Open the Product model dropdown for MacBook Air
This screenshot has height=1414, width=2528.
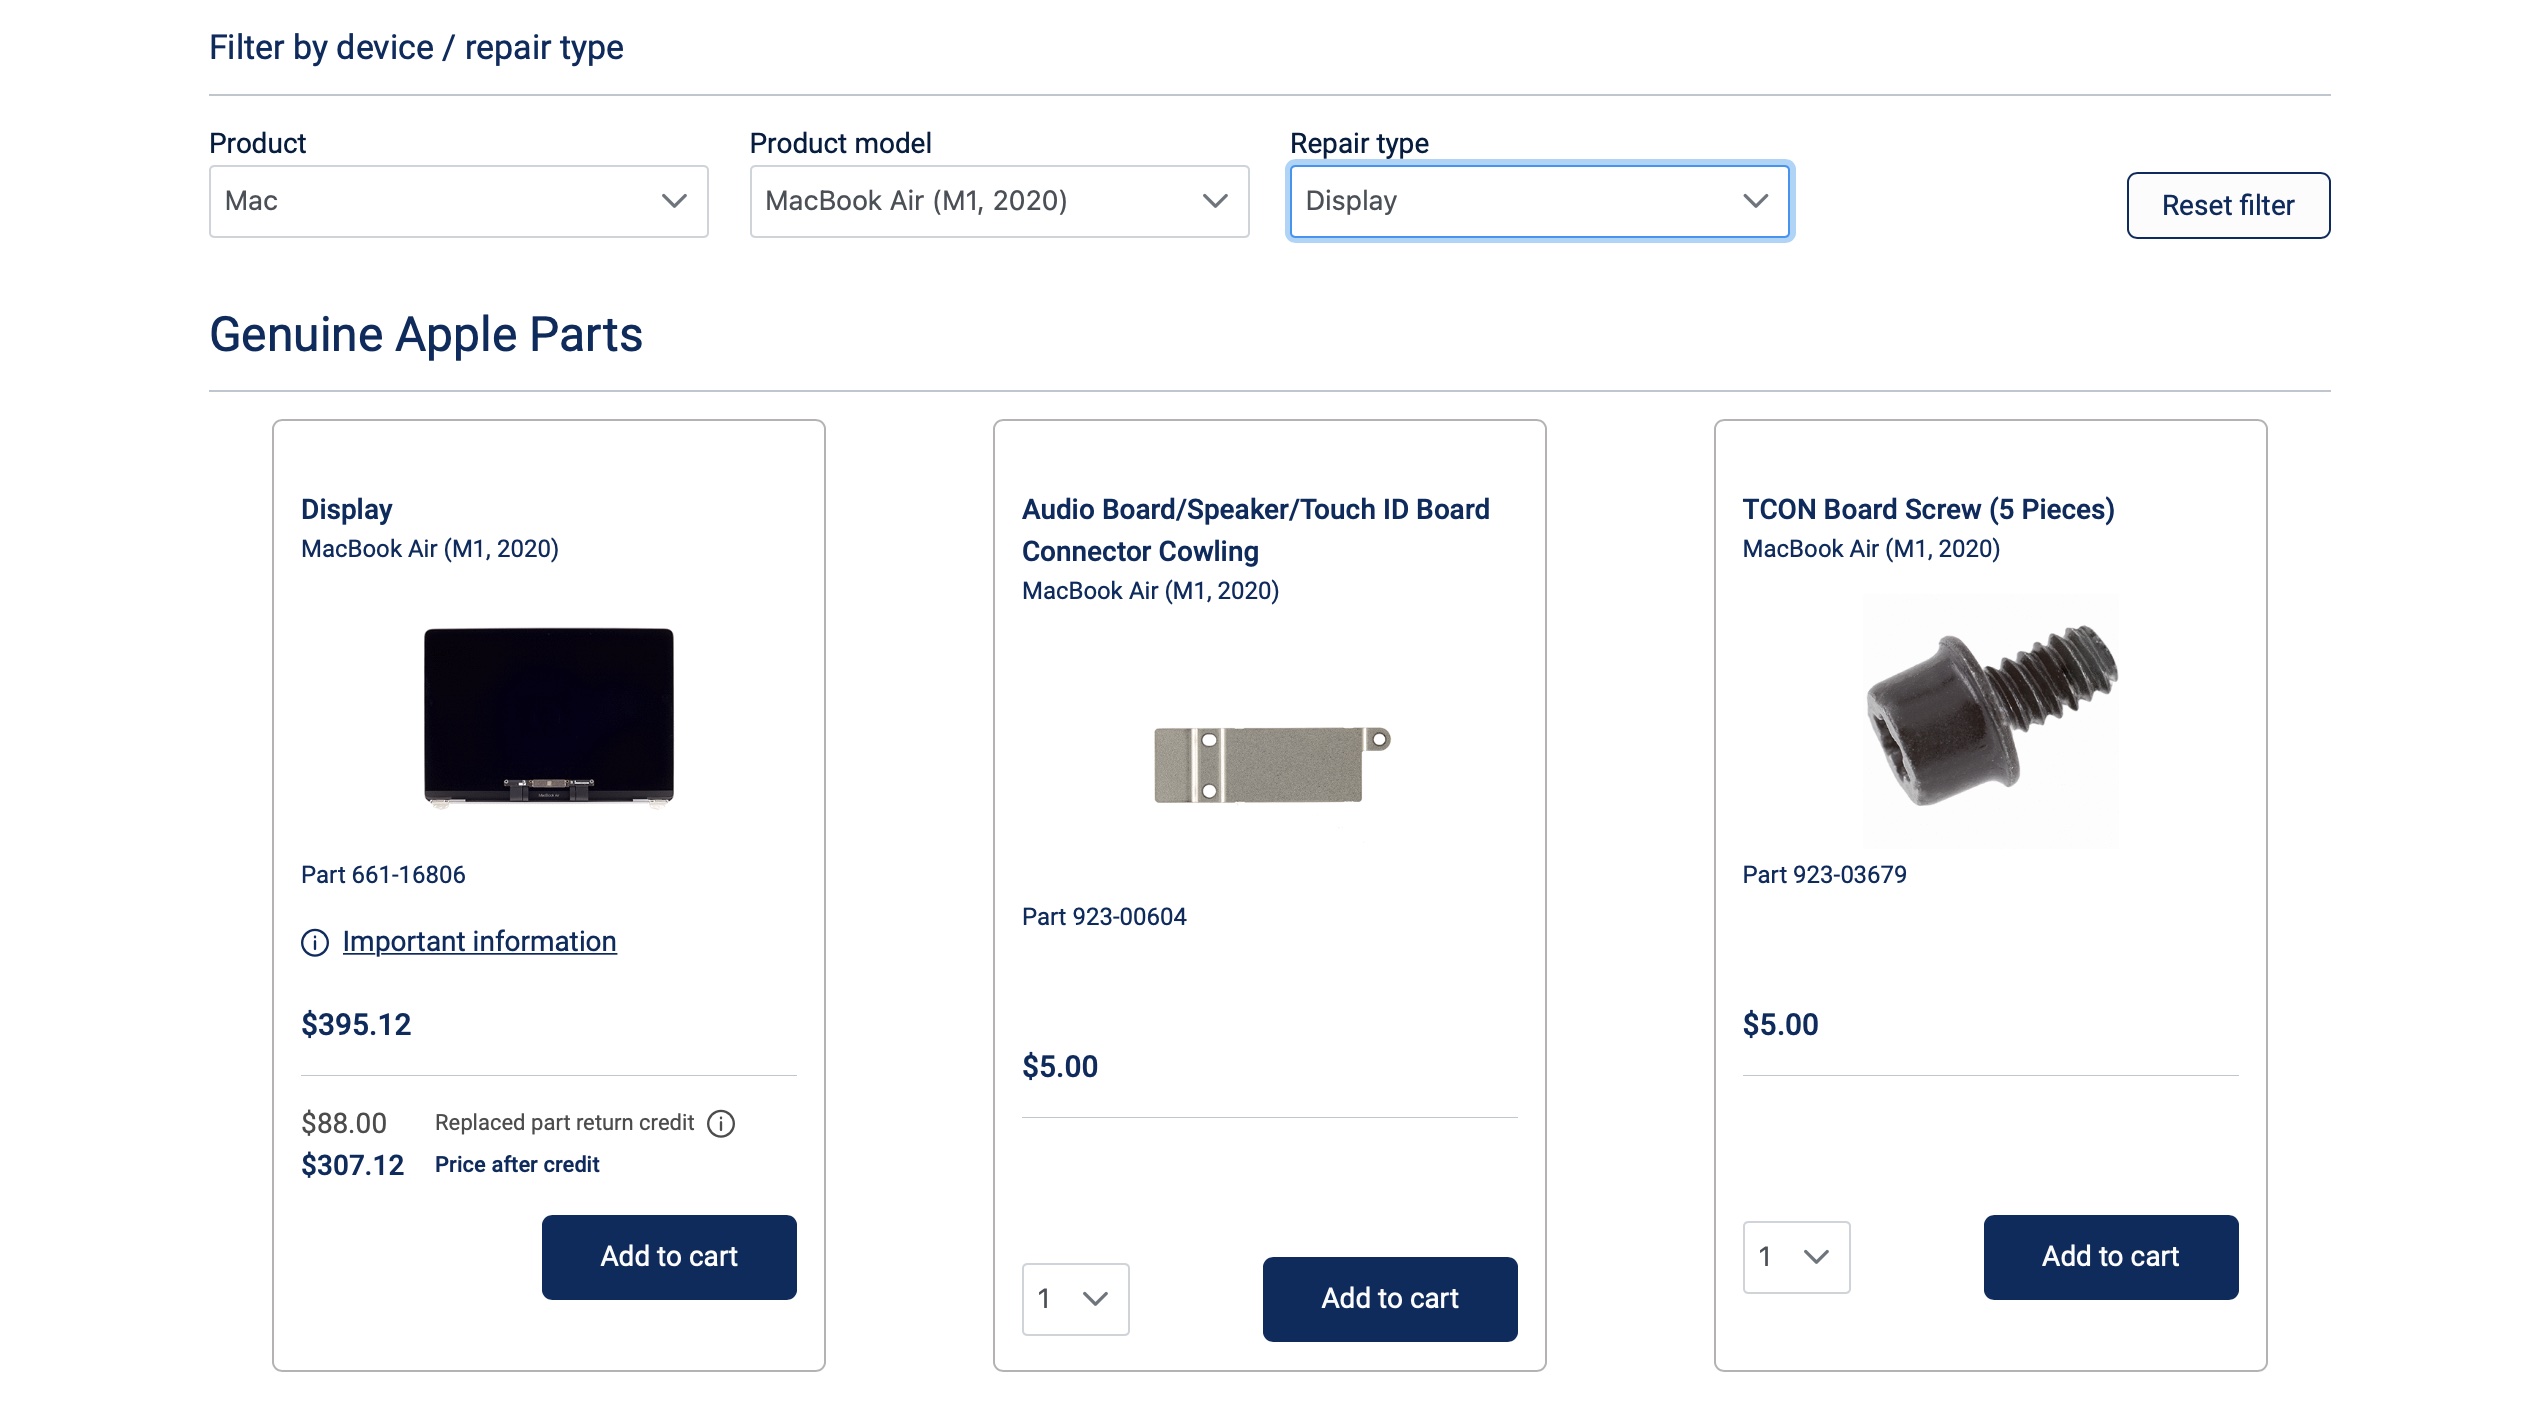(998, 200)
